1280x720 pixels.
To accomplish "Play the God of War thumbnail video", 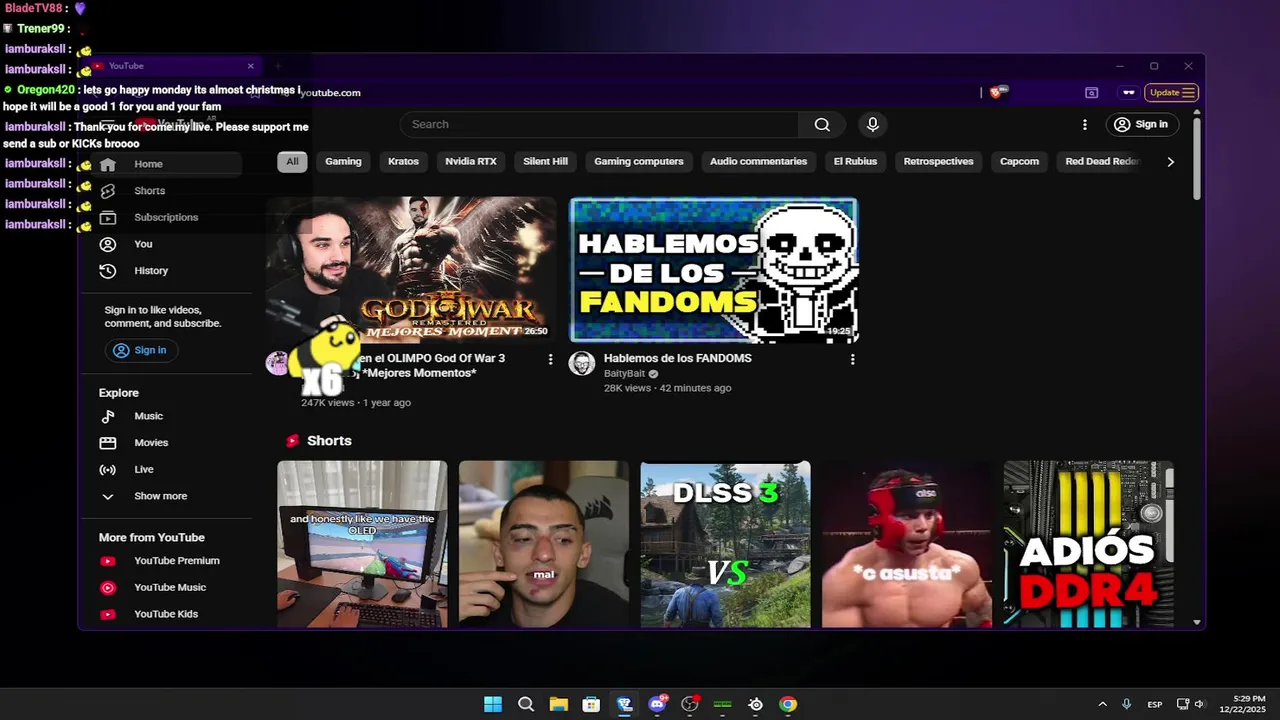I will coord(411,270).
